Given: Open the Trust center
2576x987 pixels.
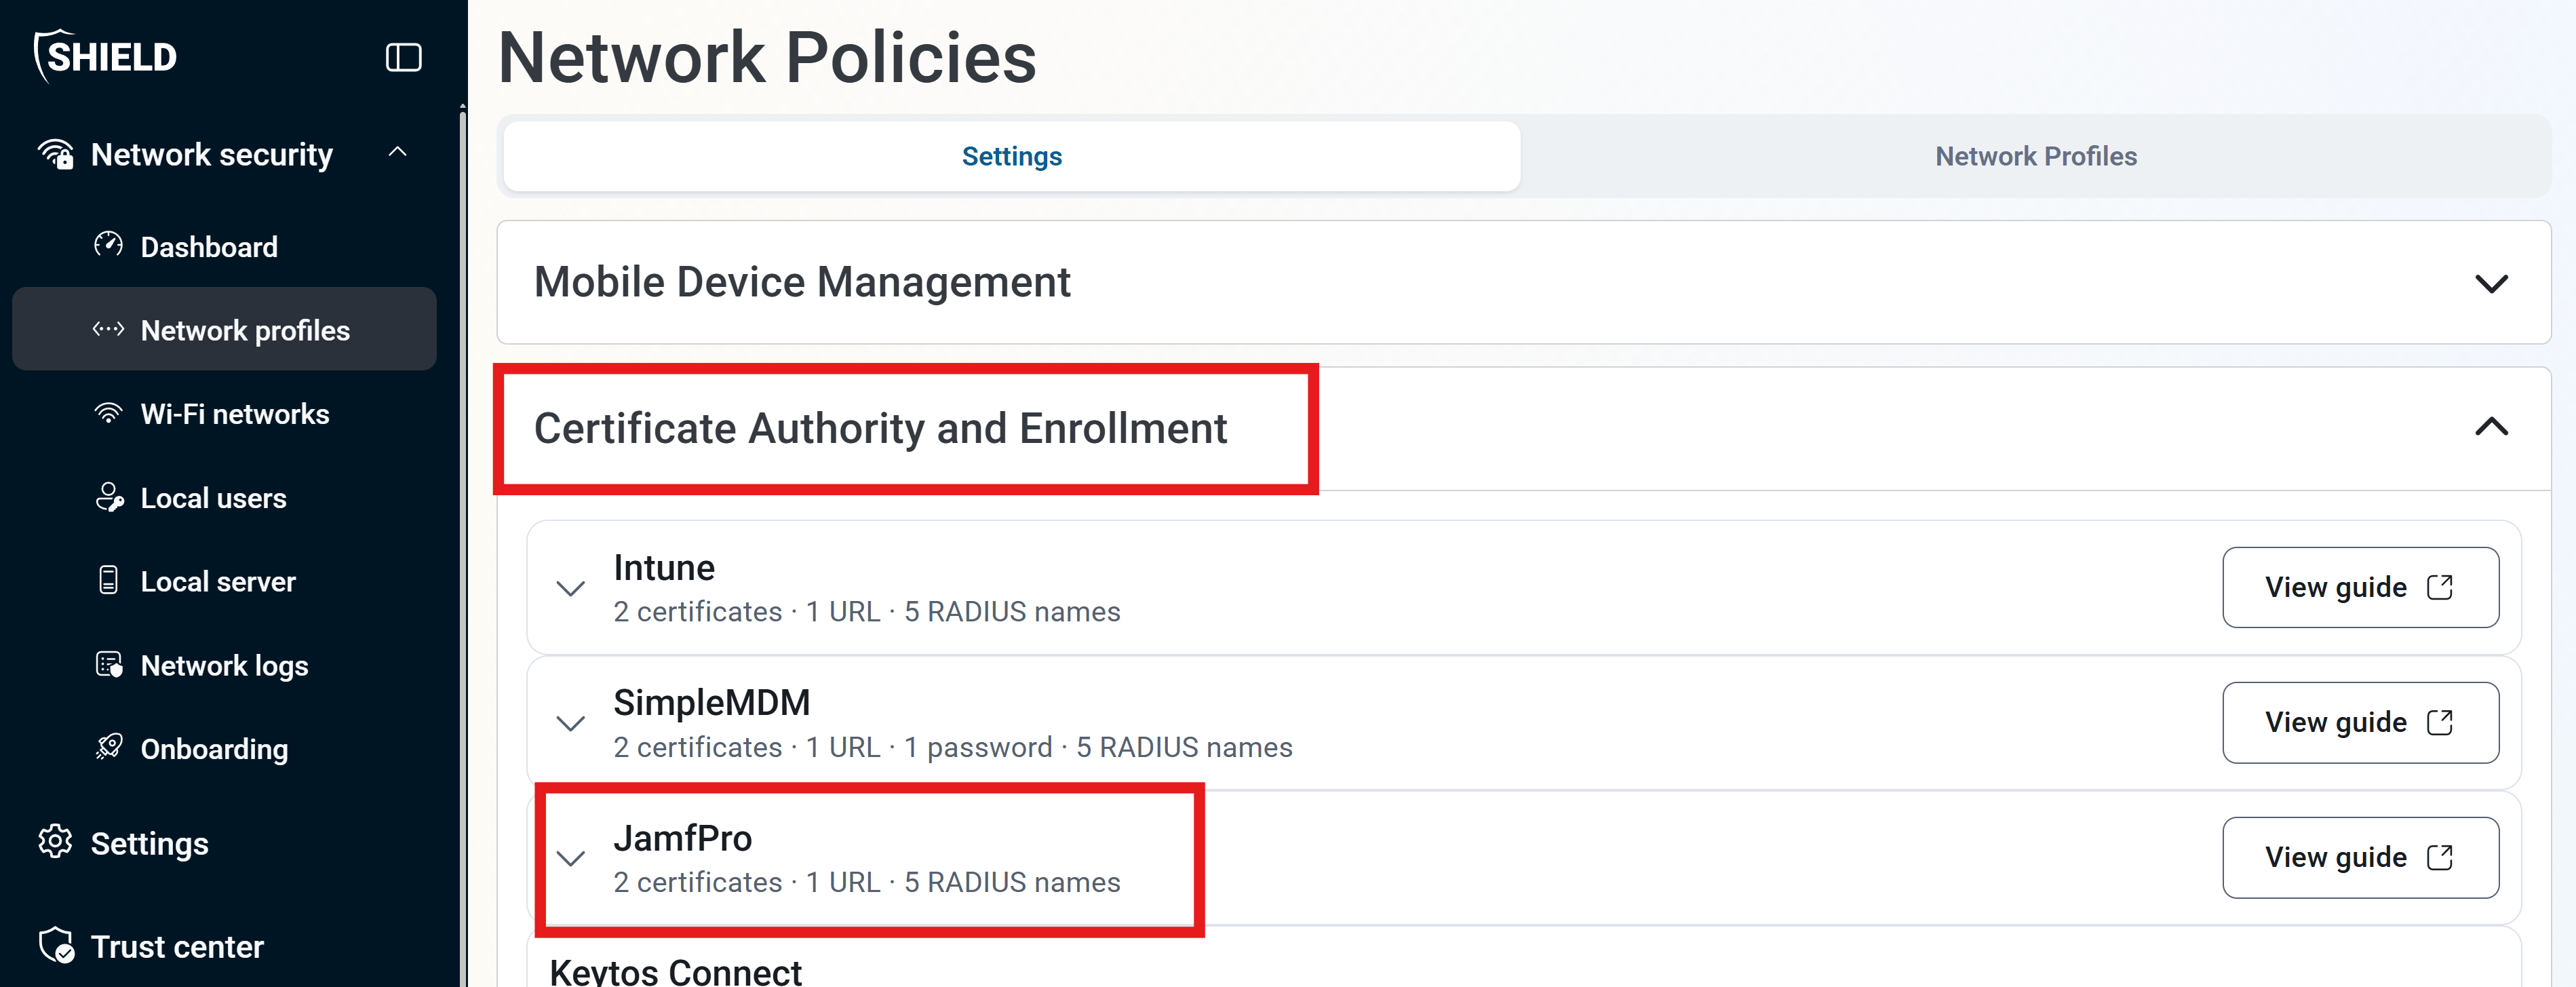Looking at the screenshot, I should (177, 947).
